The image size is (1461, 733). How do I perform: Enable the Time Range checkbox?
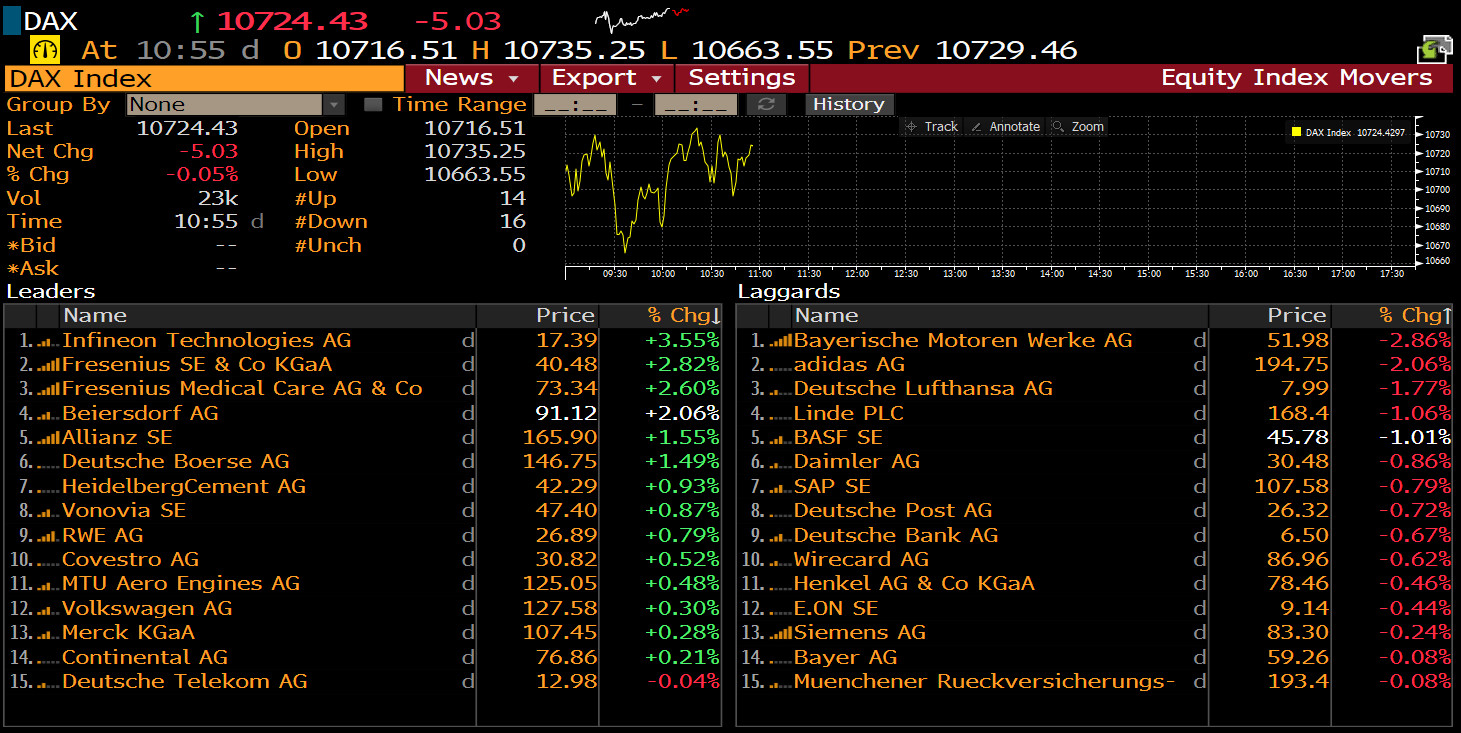pos(372,104)
